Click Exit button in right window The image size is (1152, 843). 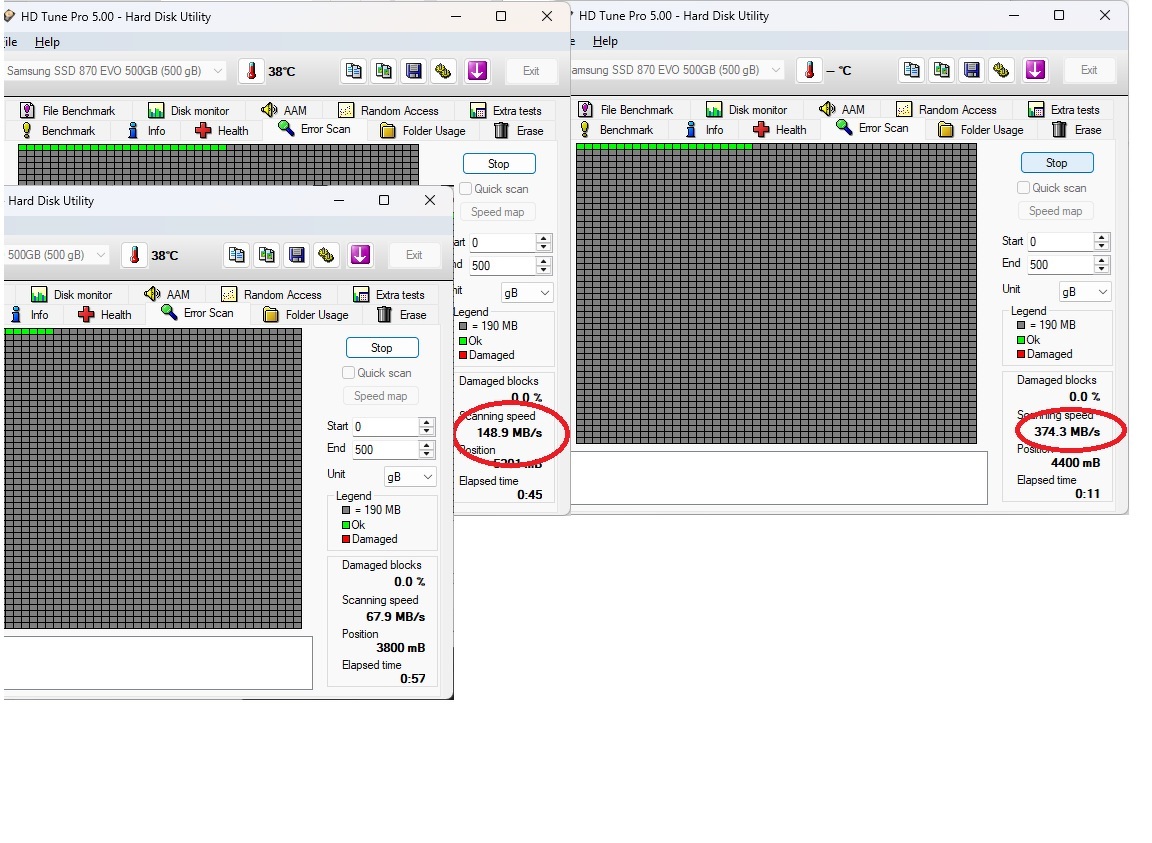click(1089, 70)
